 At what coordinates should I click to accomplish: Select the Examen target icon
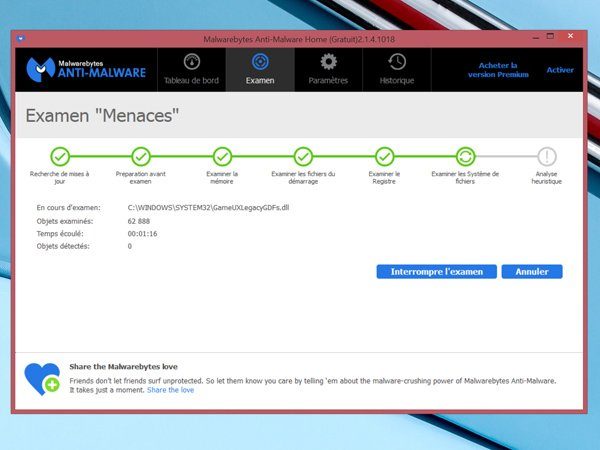tap(260, 62)
